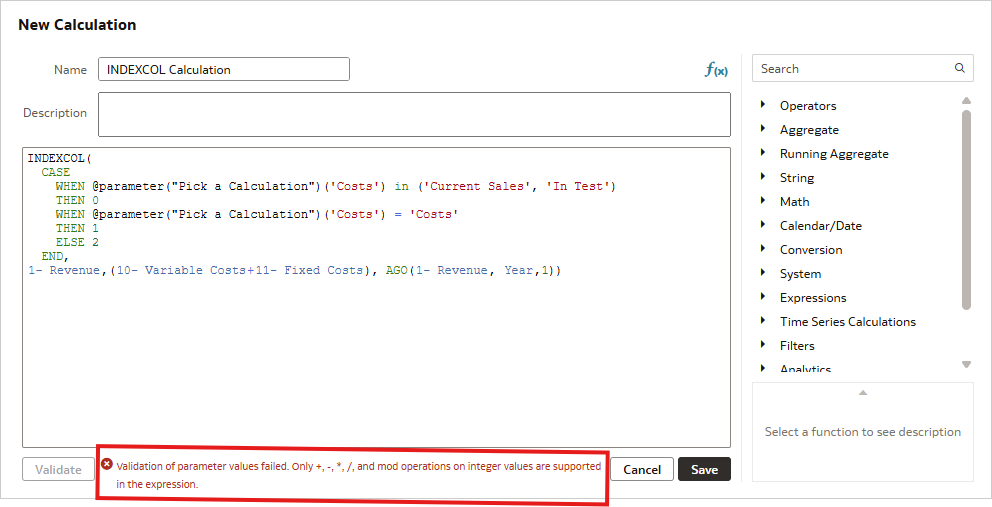This screenshot has width=992, height=507.
Task: Expand the Time Series Calculations arrow
Action: 763,321
